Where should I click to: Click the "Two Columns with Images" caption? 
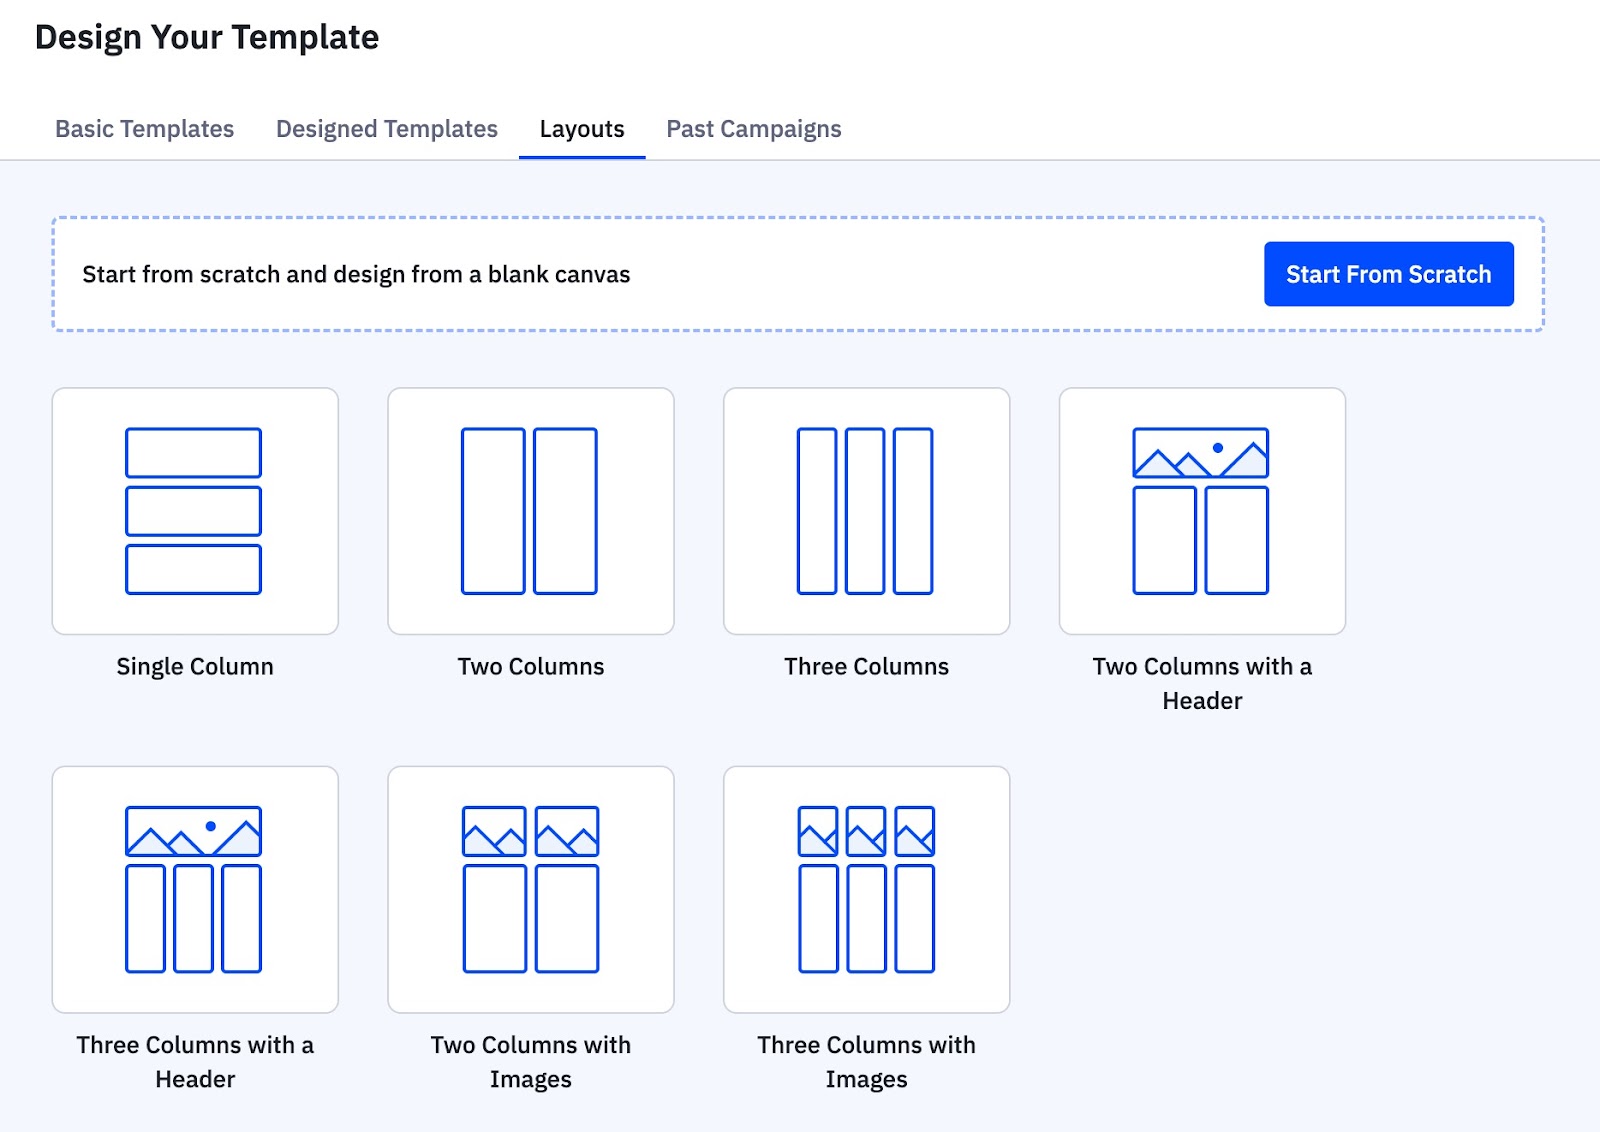tap(531, 1061)
